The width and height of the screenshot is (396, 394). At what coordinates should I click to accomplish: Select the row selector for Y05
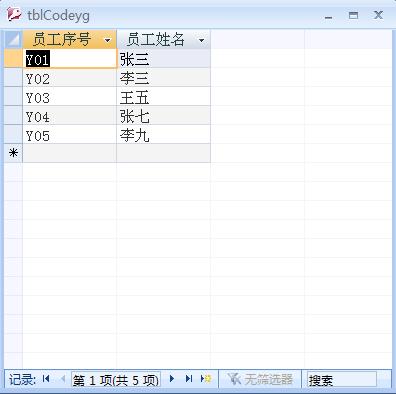pos(13,135)
